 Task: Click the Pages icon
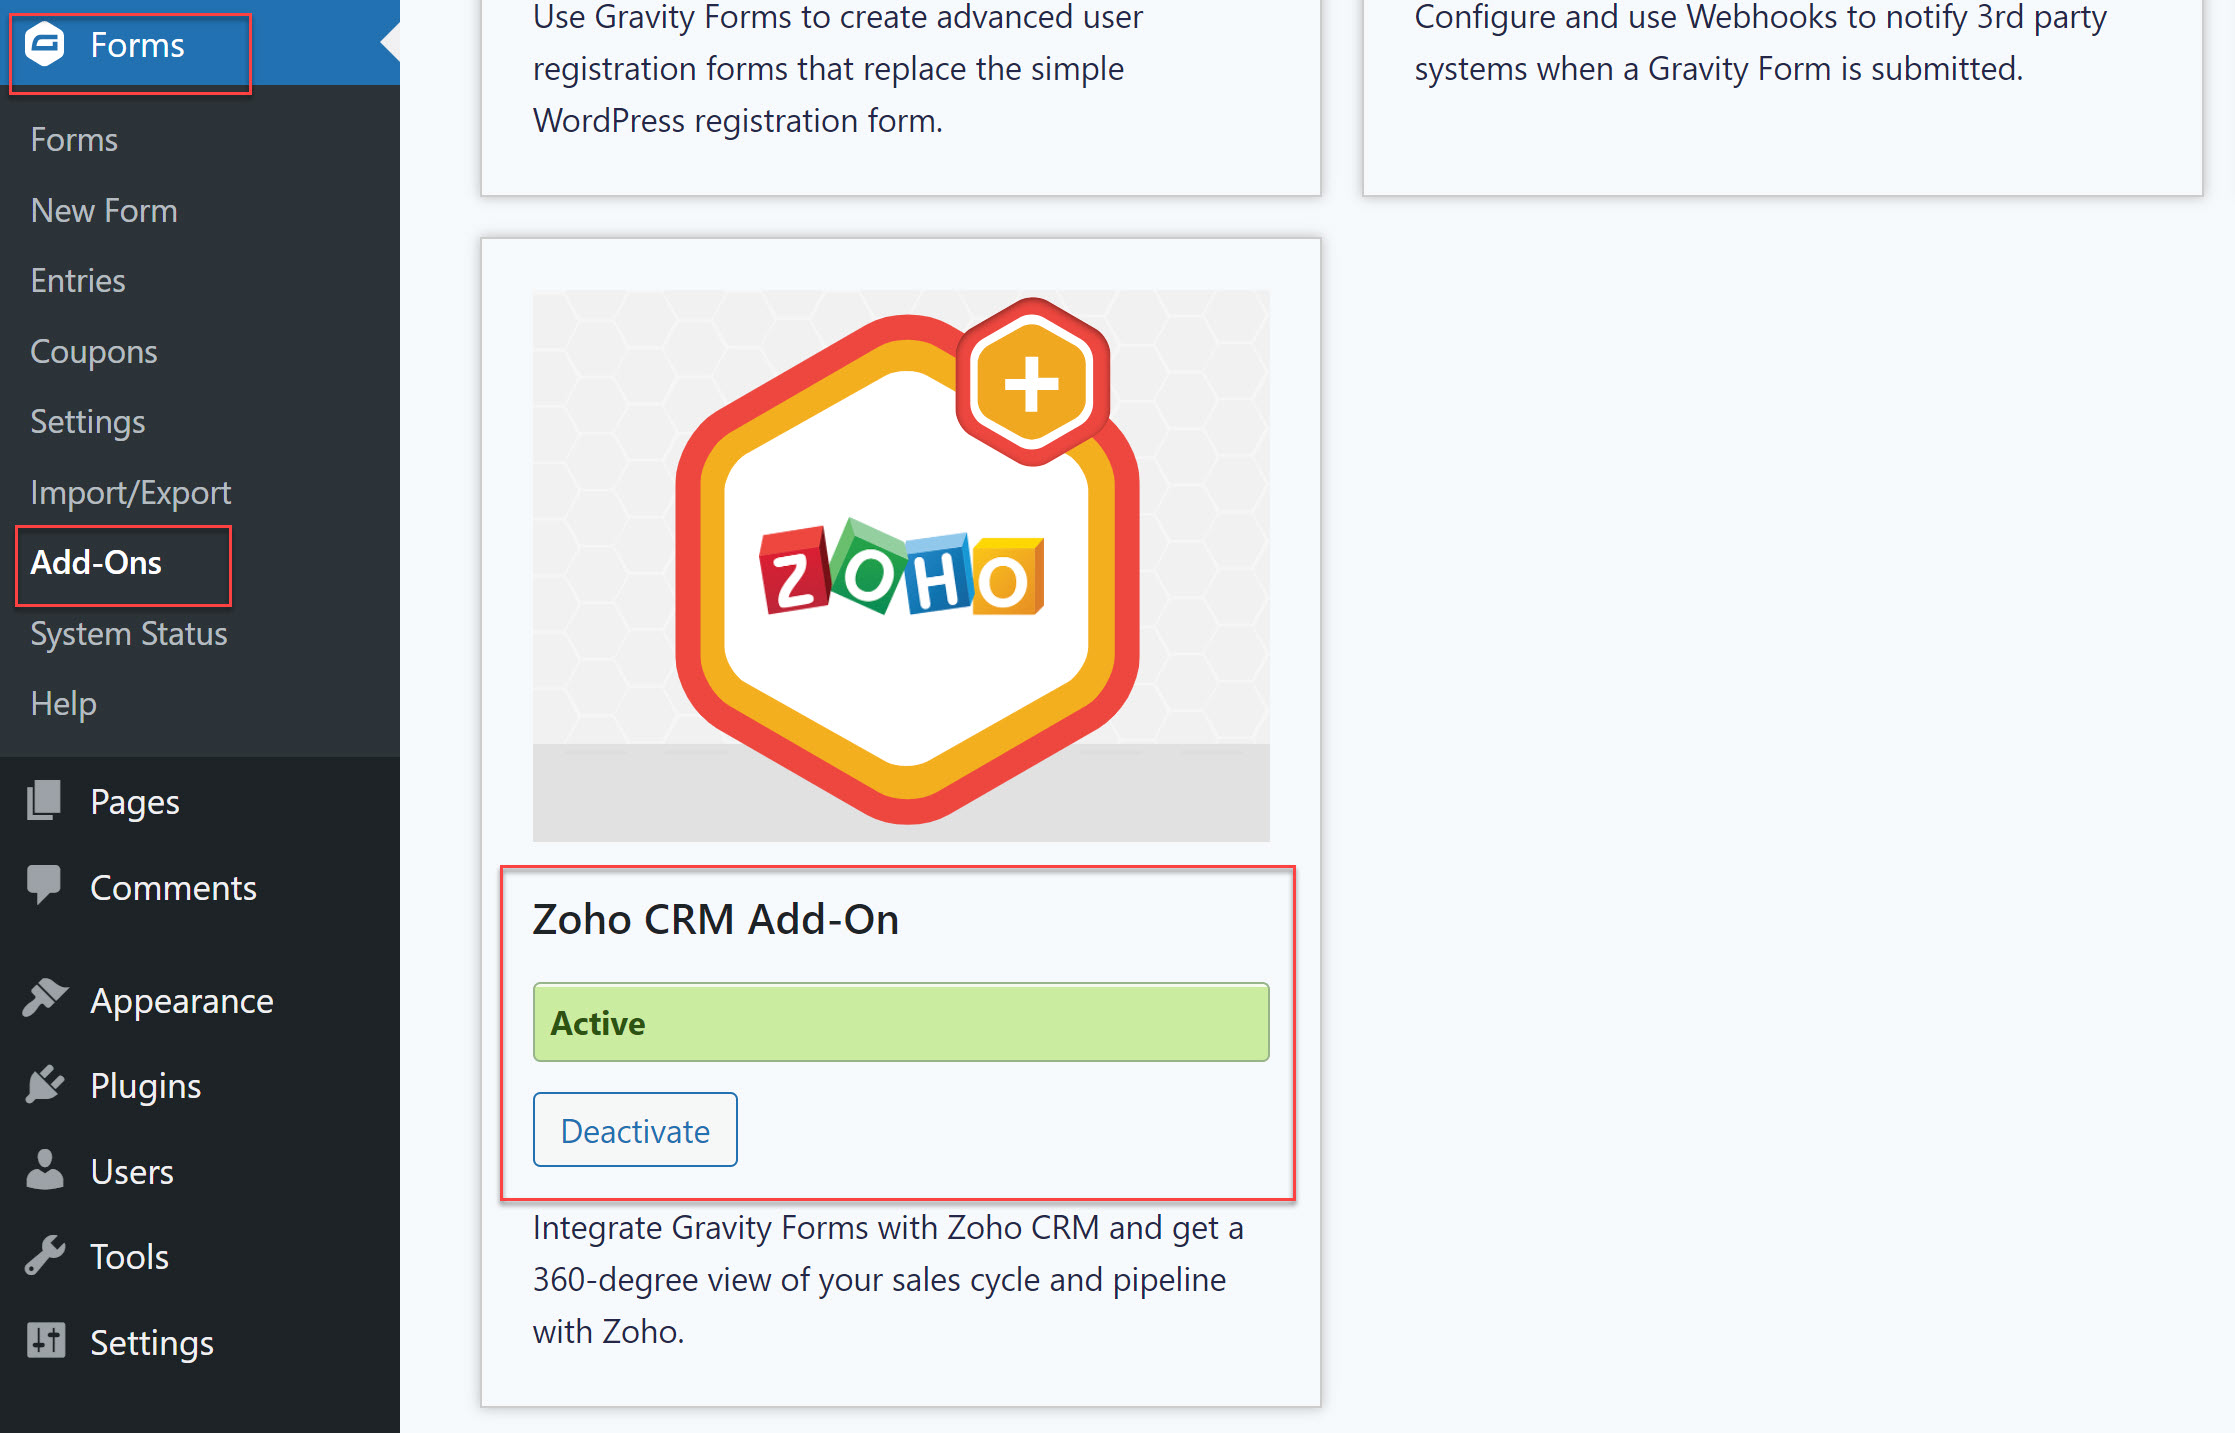(x=44, y=801)
